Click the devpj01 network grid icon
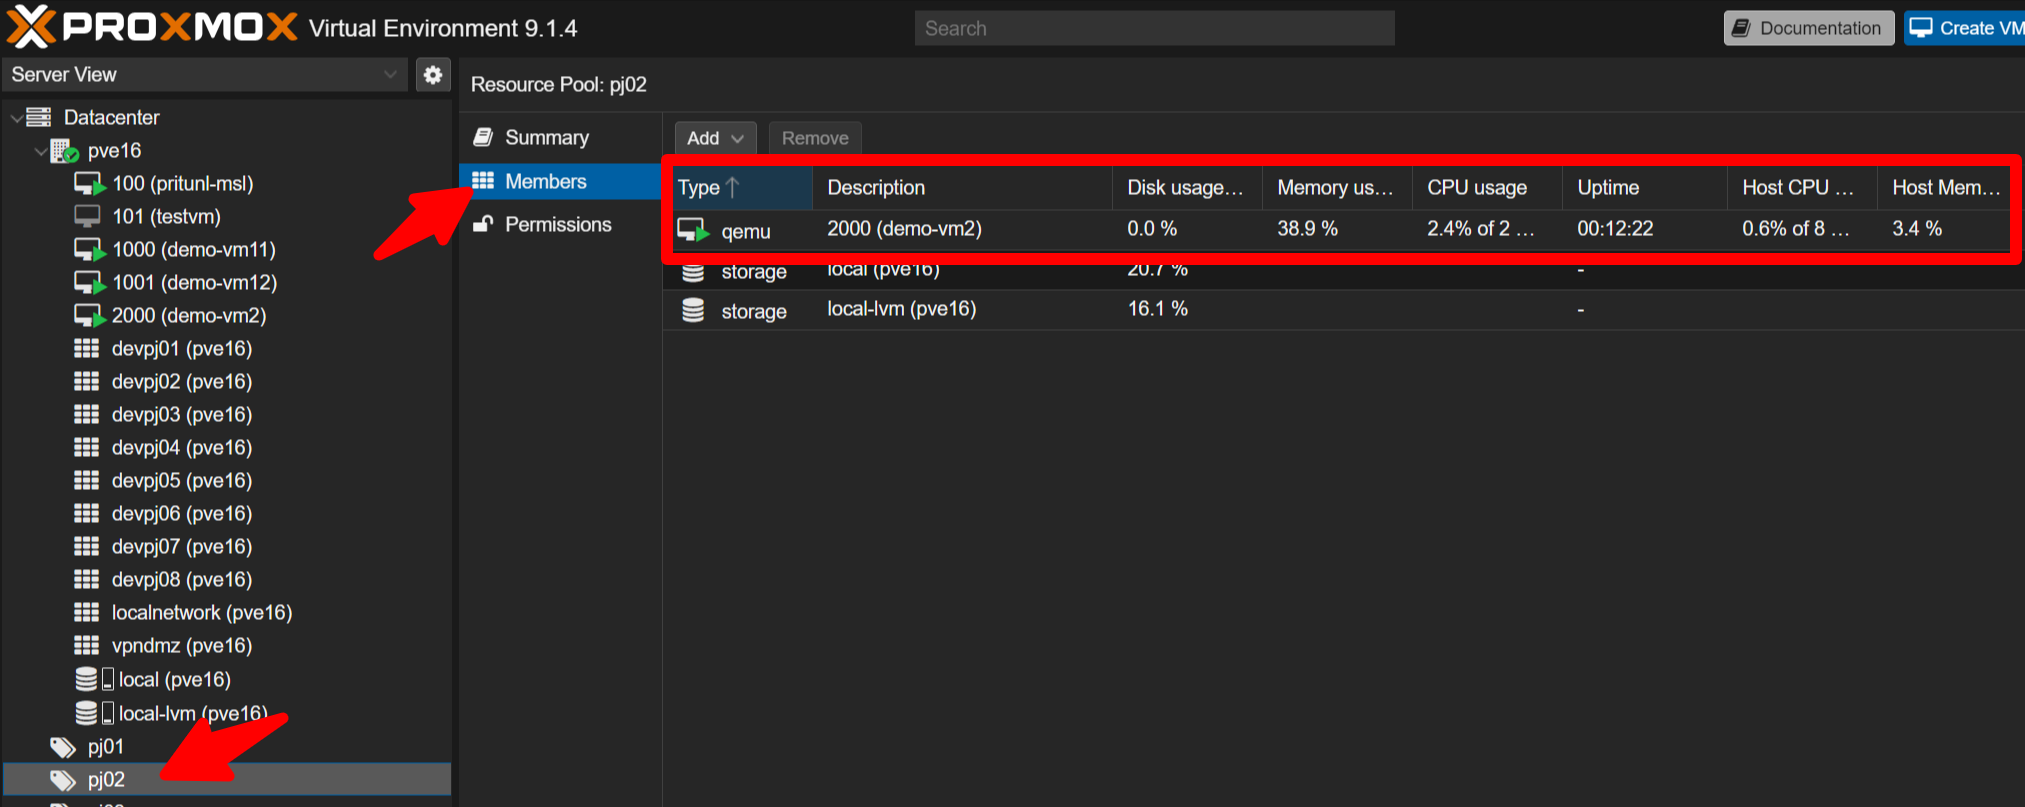The height and width of the screenshot is (807, 2025). tap(87, 349)
